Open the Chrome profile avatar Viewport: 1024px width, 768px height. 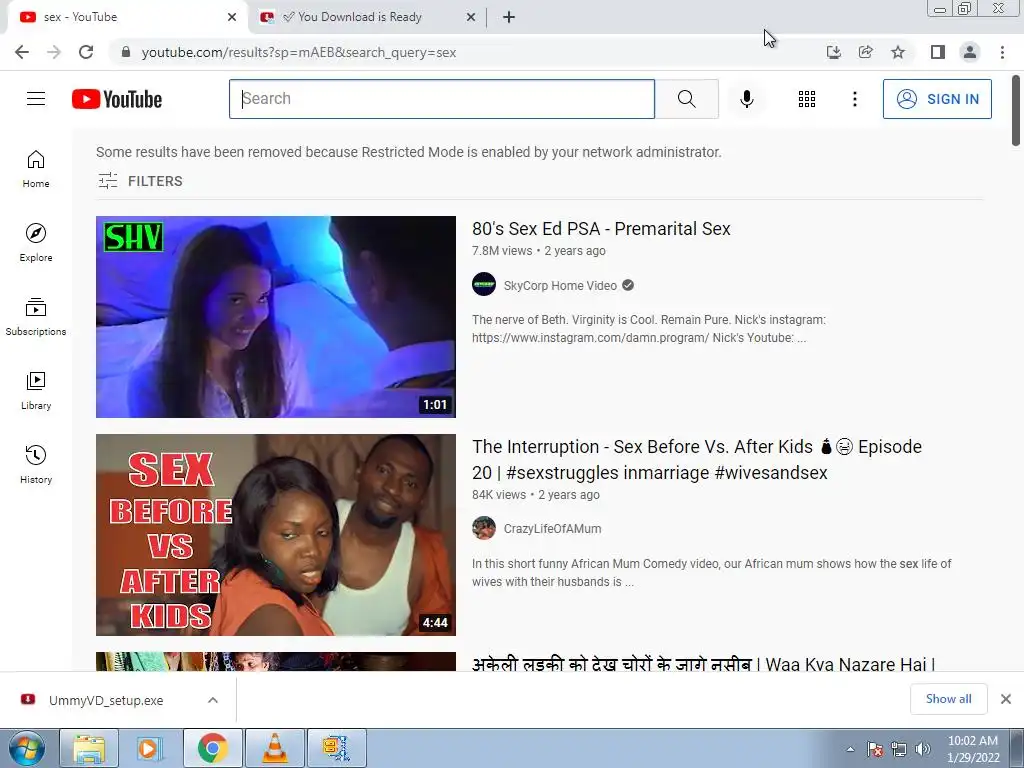(970, 52)
